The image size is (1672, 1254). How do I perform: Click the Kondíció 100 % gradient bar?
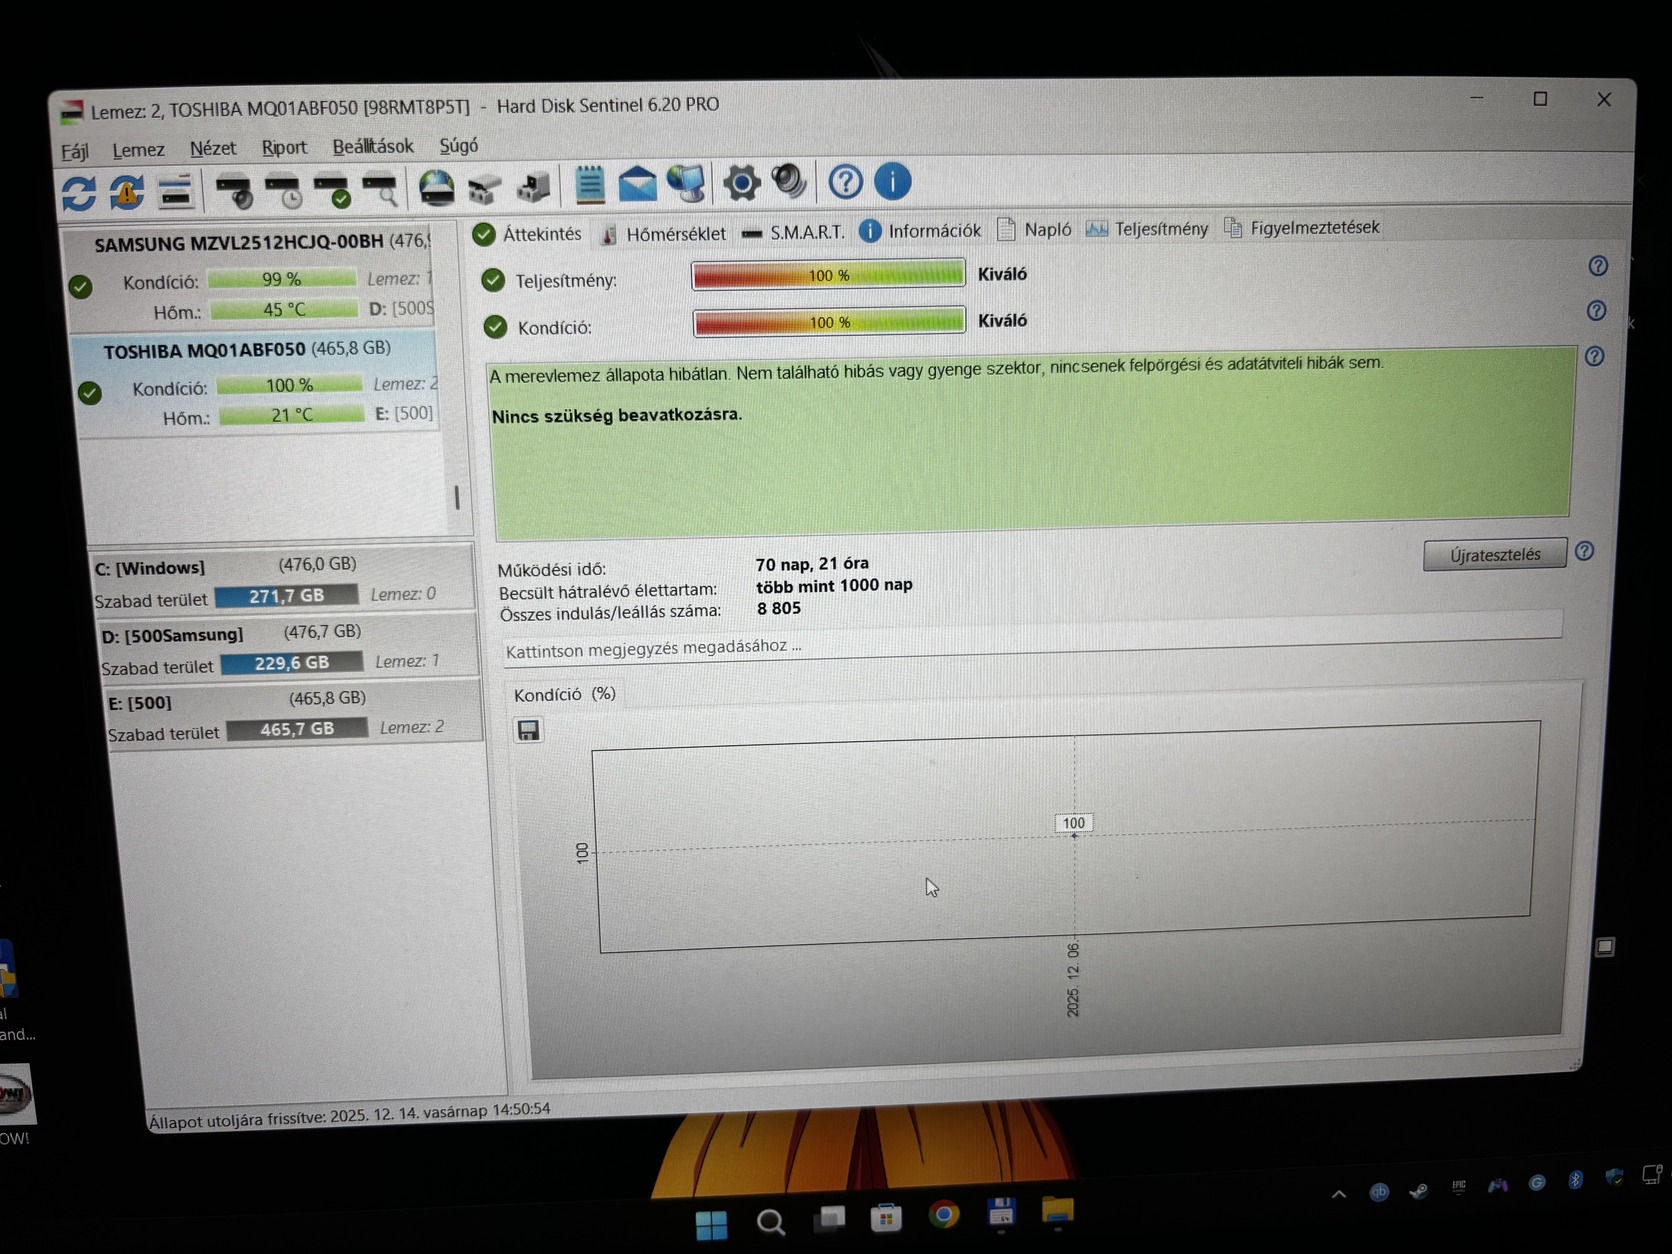tap(830, 322)
